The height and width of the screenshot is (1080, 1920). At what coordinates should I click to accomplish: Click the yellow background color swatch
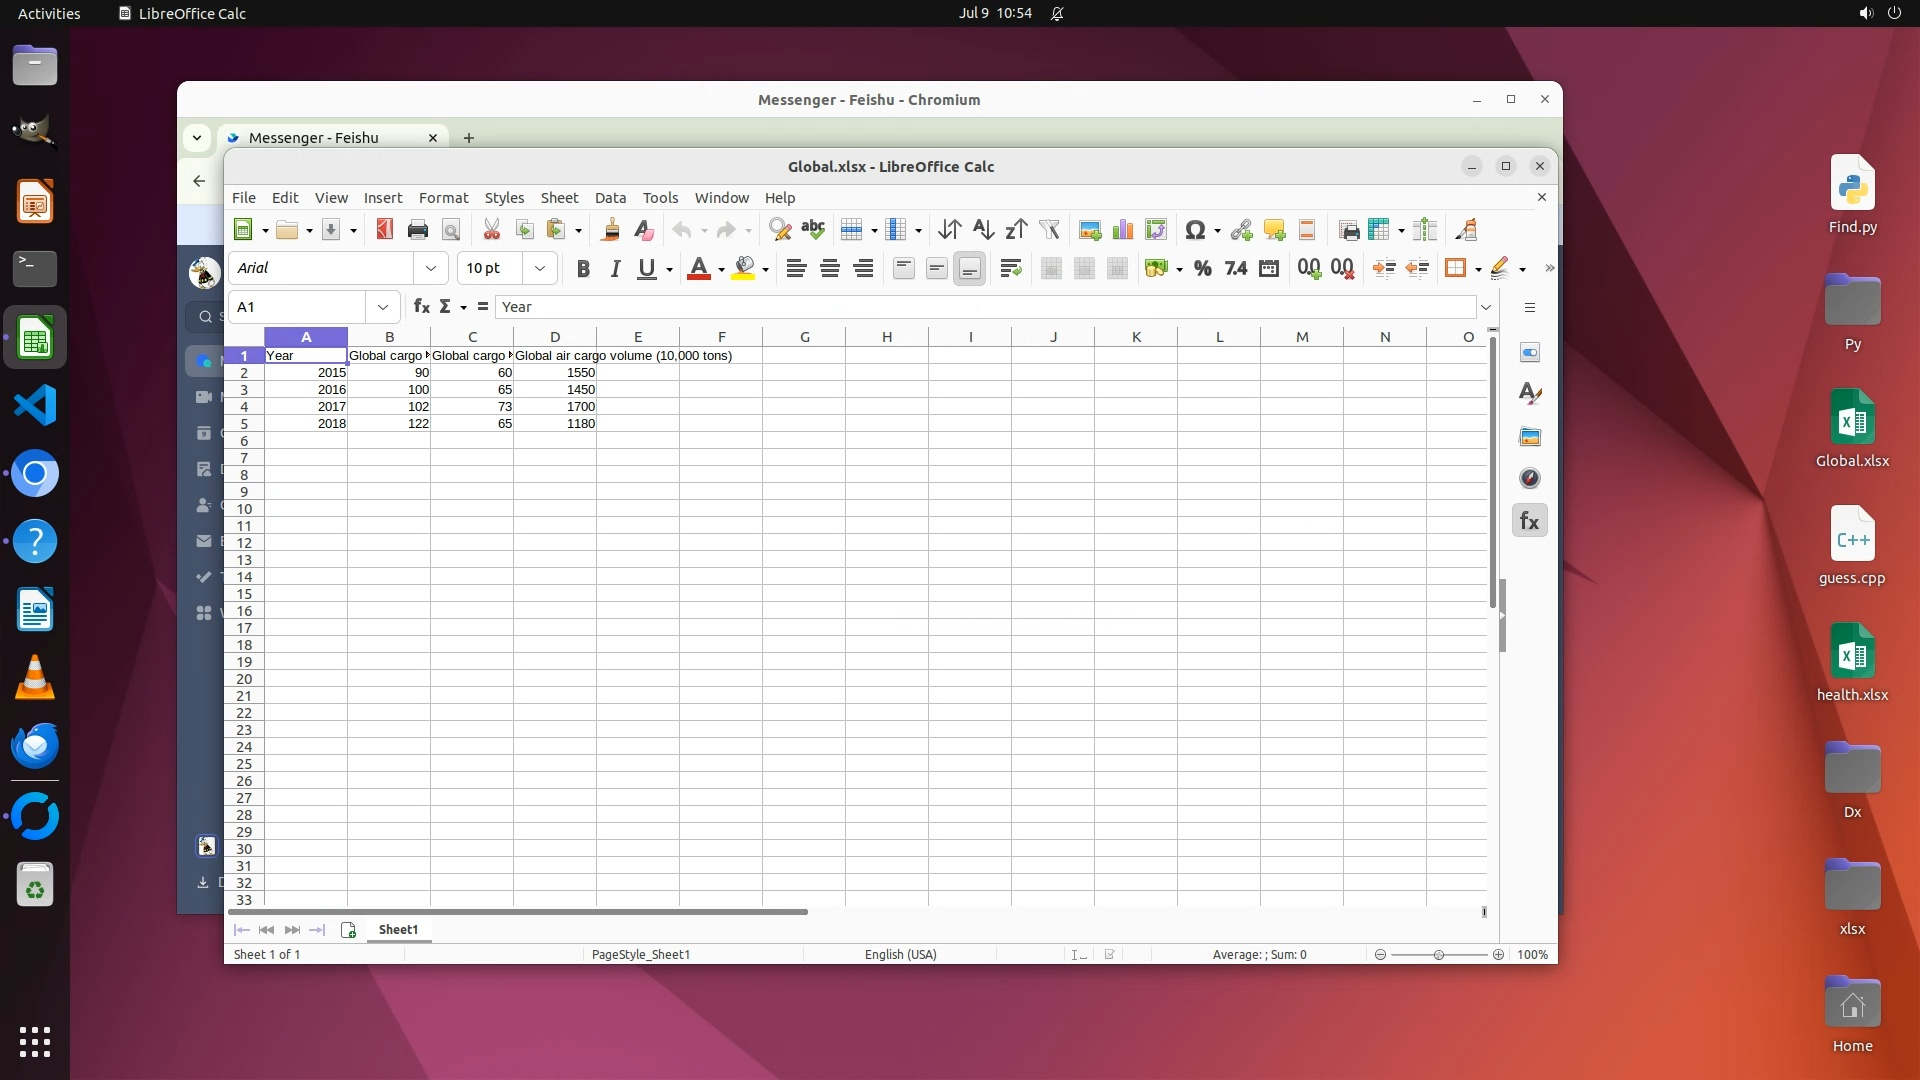pyautogui.click(x=743, y=268)
